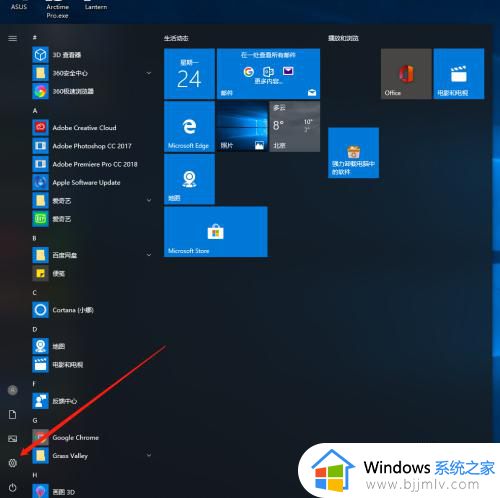The width and height of the screenshot is (500, 498).
Task: Expand the 百度网盘 folder chevron
Action: pos(149,255)
